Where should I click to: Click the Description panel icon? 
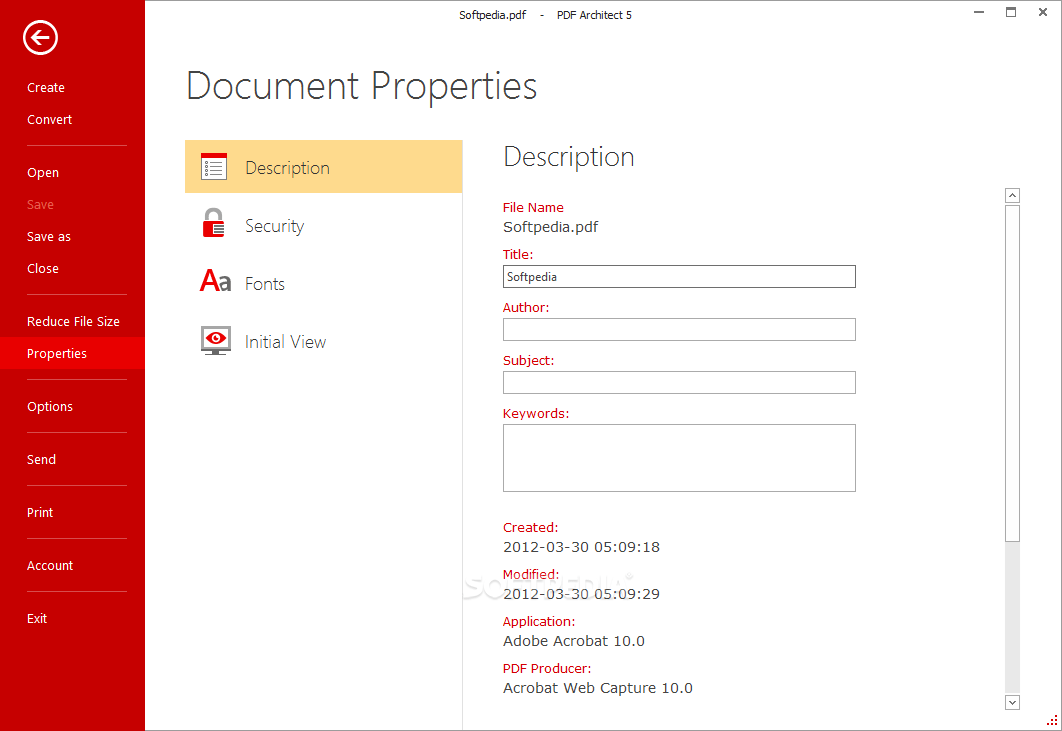pos(213,166)
